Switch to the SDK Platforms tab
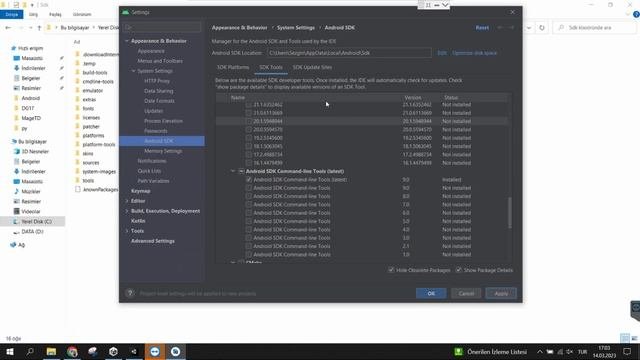This screenshot has width=640, height=360. tap(233, 67)
